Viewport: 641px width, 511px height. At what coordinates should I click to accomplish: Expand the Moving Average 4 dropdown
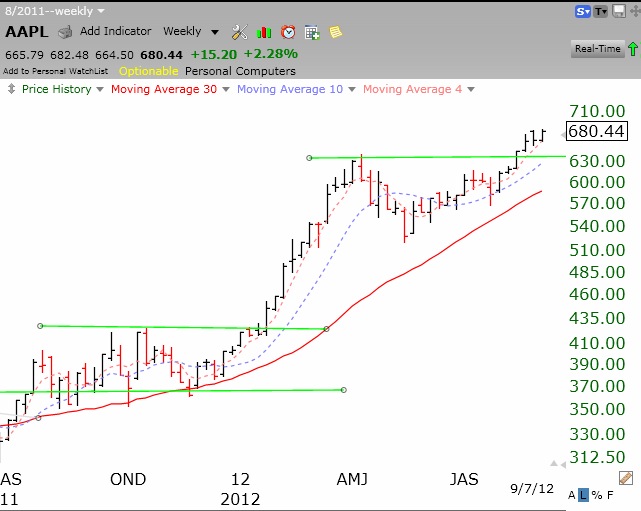point(471,90)
